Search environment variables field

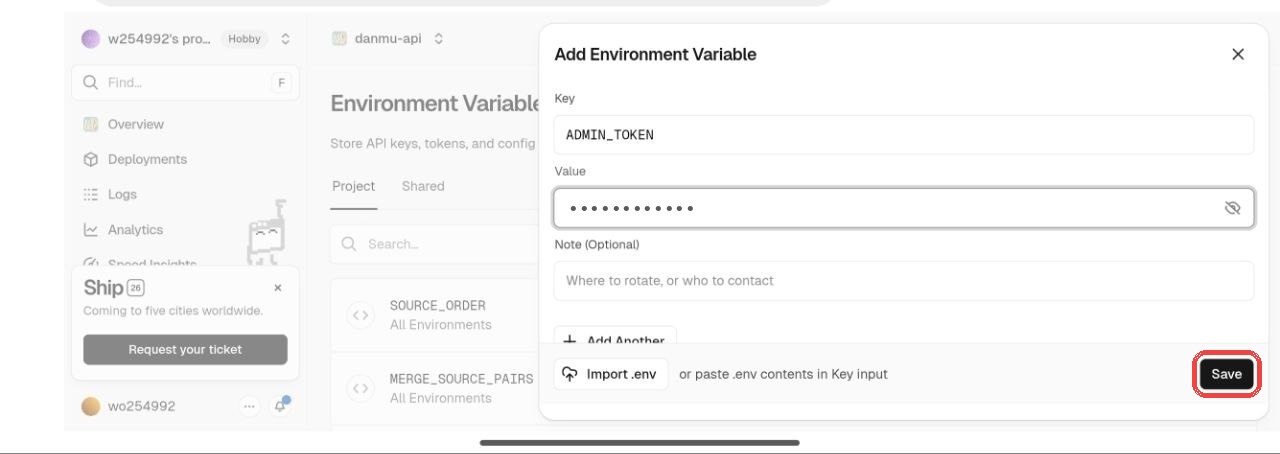pyautogui.click(x=436, y=244)
